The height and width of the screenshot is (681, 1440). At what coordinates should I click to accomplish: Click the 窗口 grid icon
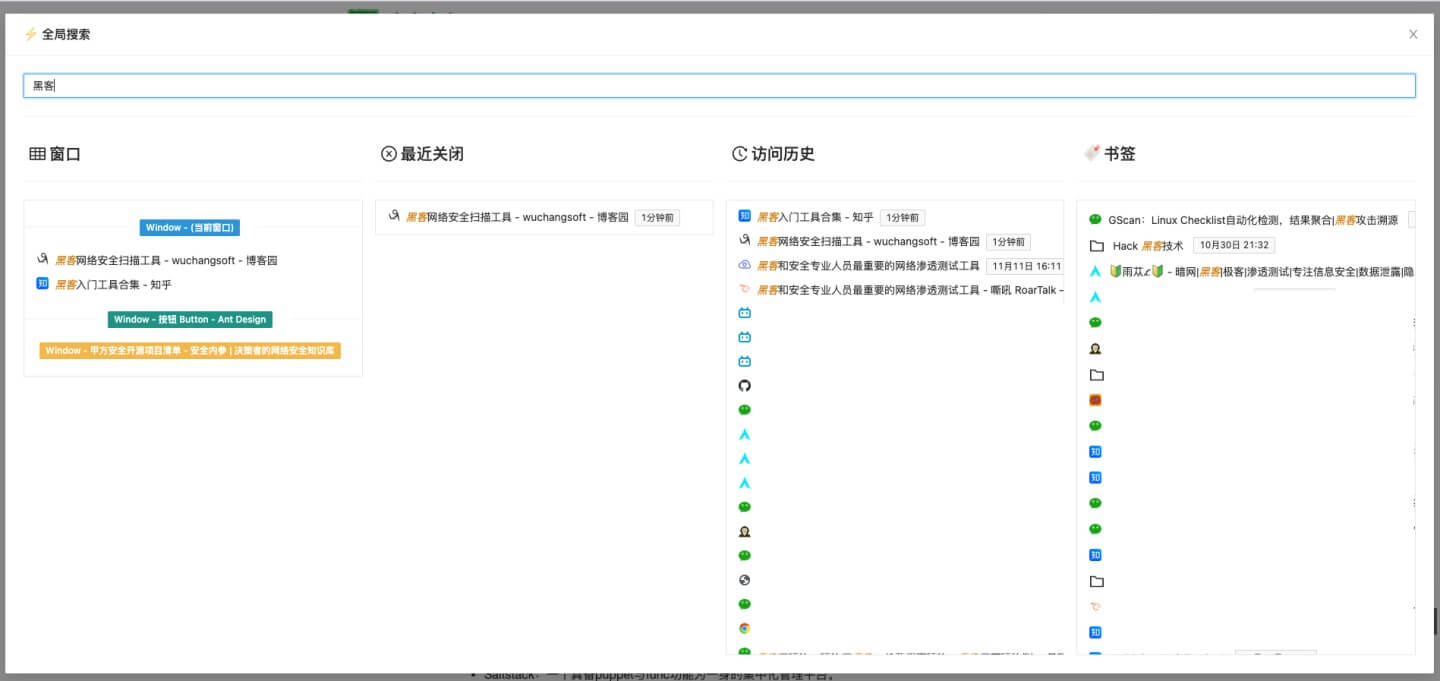coord(37,154)
